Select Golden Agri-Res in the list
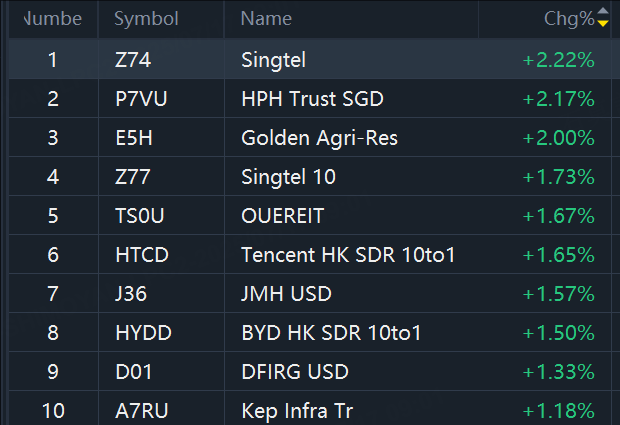The width and height of the screenshot is (620, 425). 319,138
